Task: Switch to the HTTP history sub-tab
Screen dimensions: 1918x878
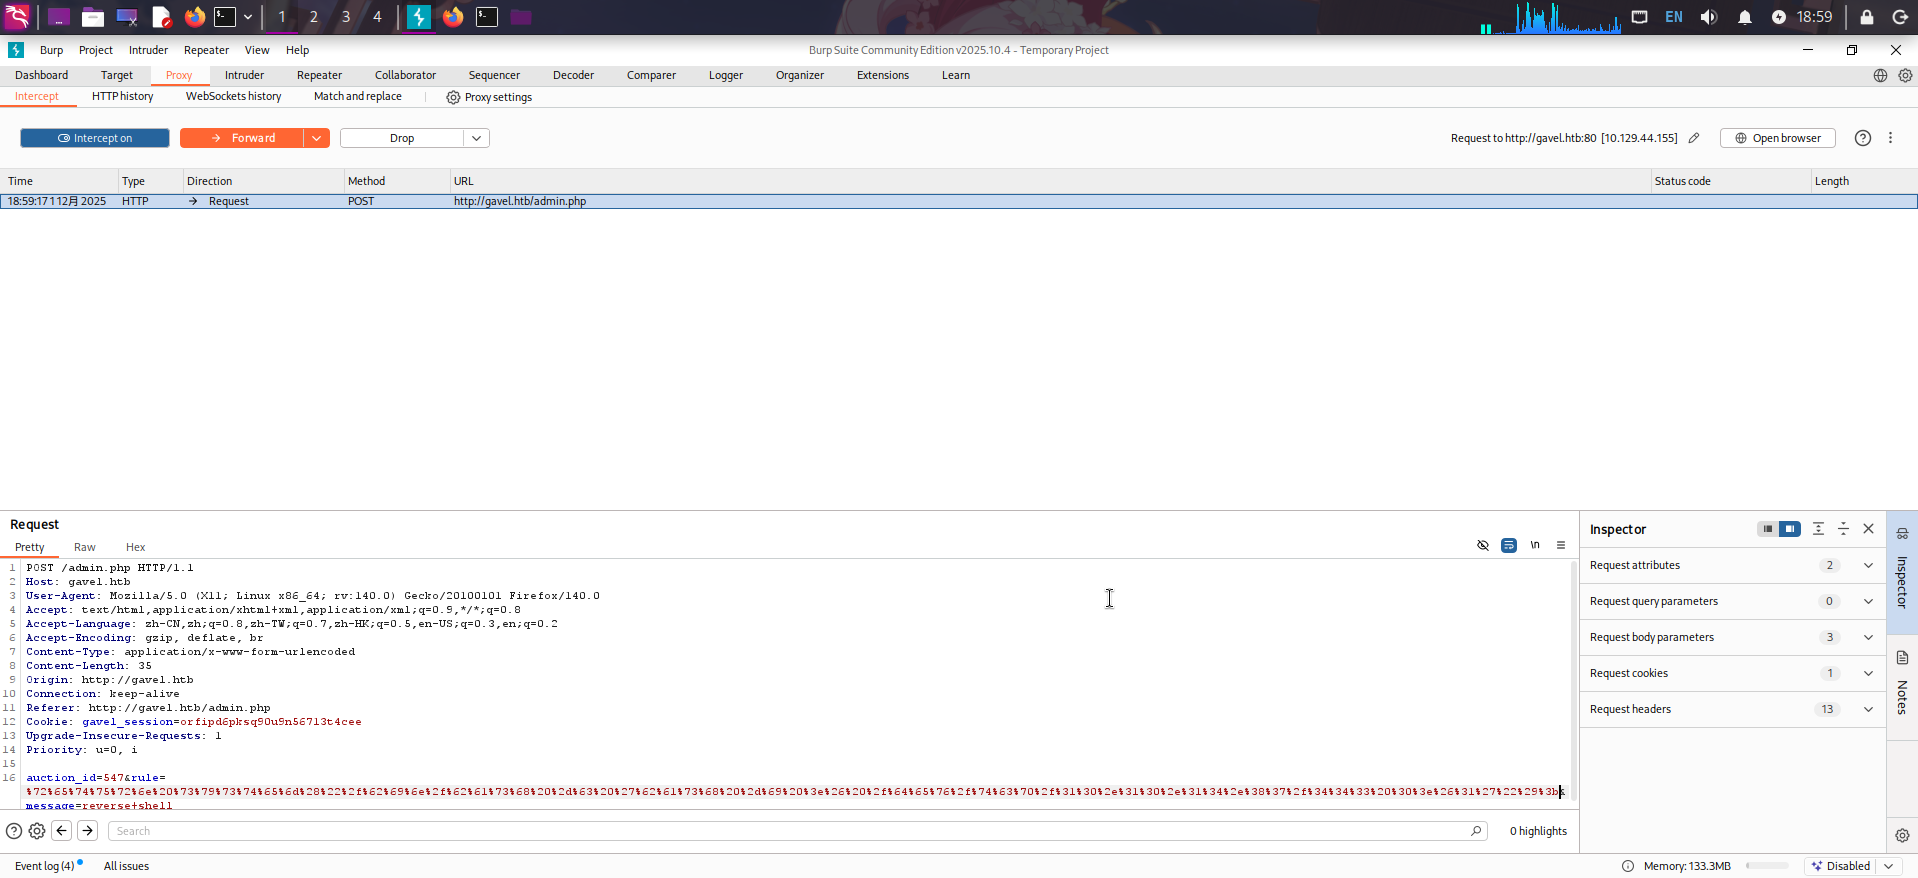Action: [123, 97]
